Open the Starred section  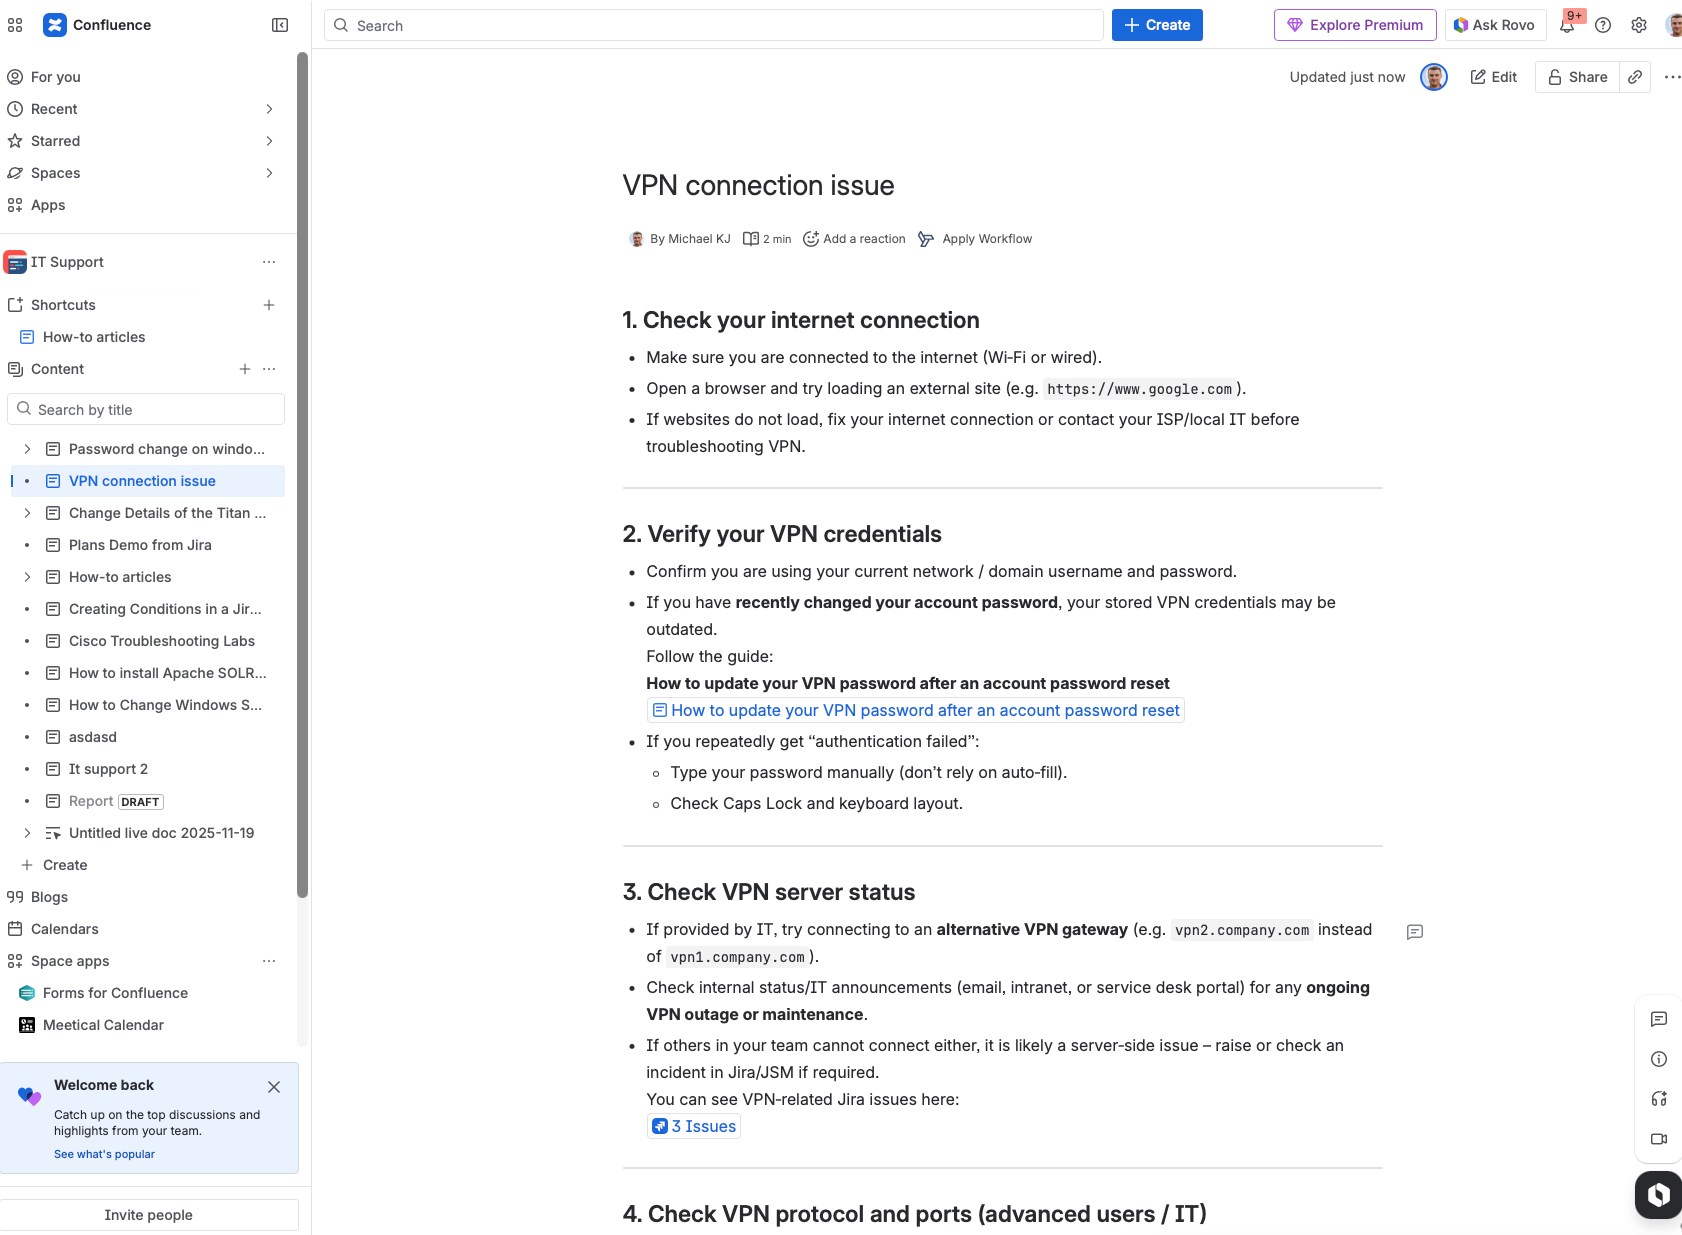pos(56,141)
